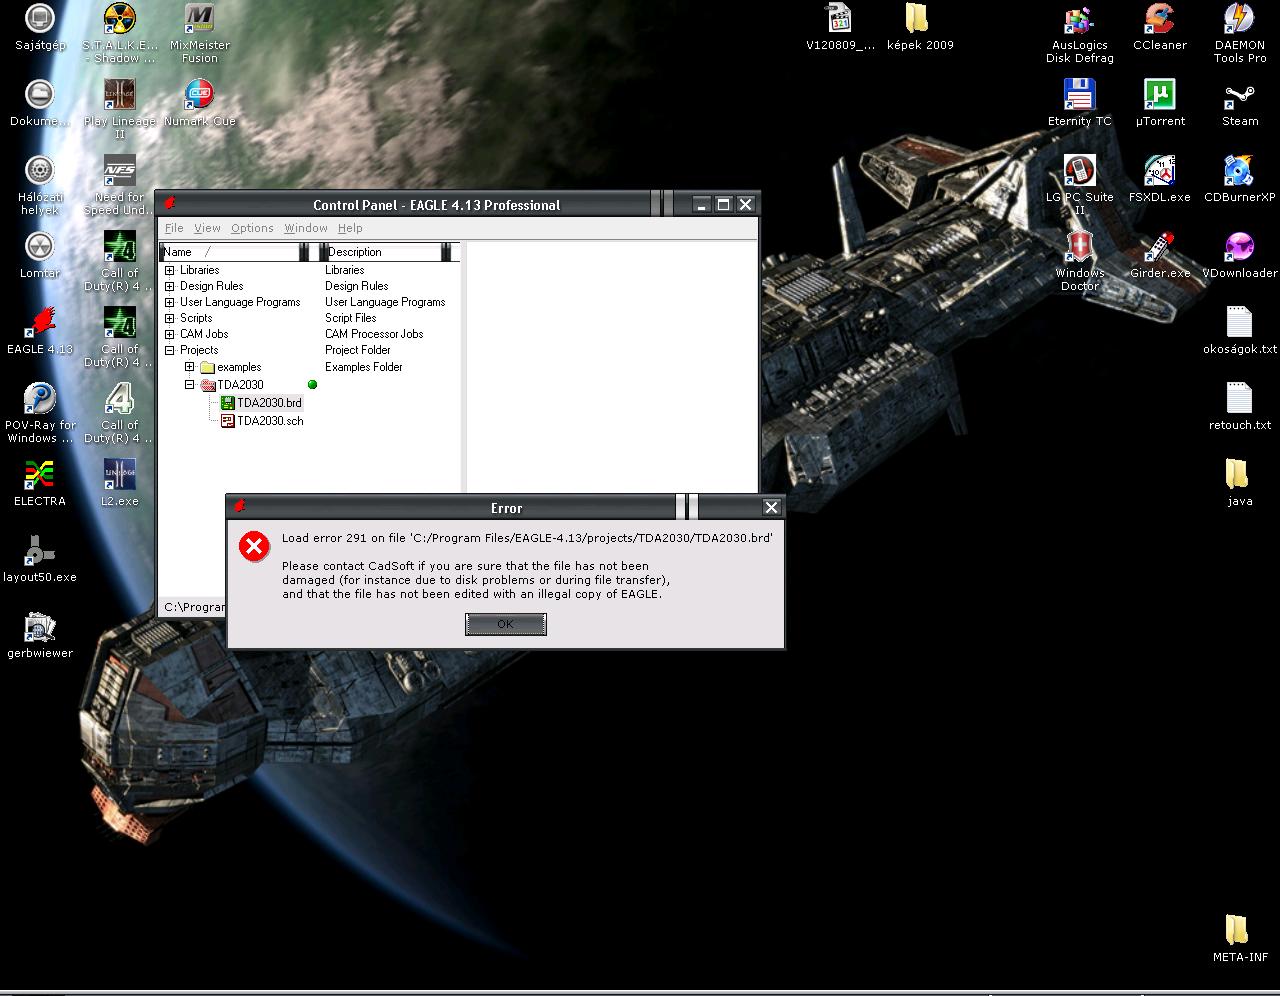1280x996 pixels.
Task: Launch Call of Duty 4 shortcut beside Lomtár
Action: [120, 262]
